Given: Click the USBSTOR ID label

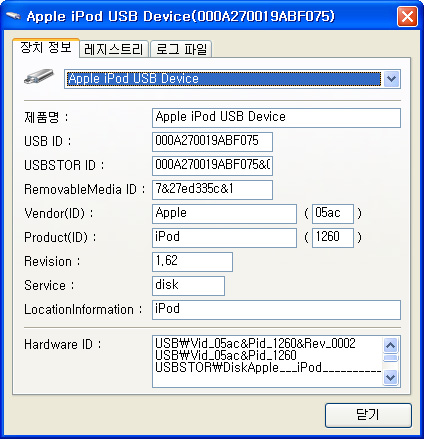Looking at the screenshot, I should (64, 165).
